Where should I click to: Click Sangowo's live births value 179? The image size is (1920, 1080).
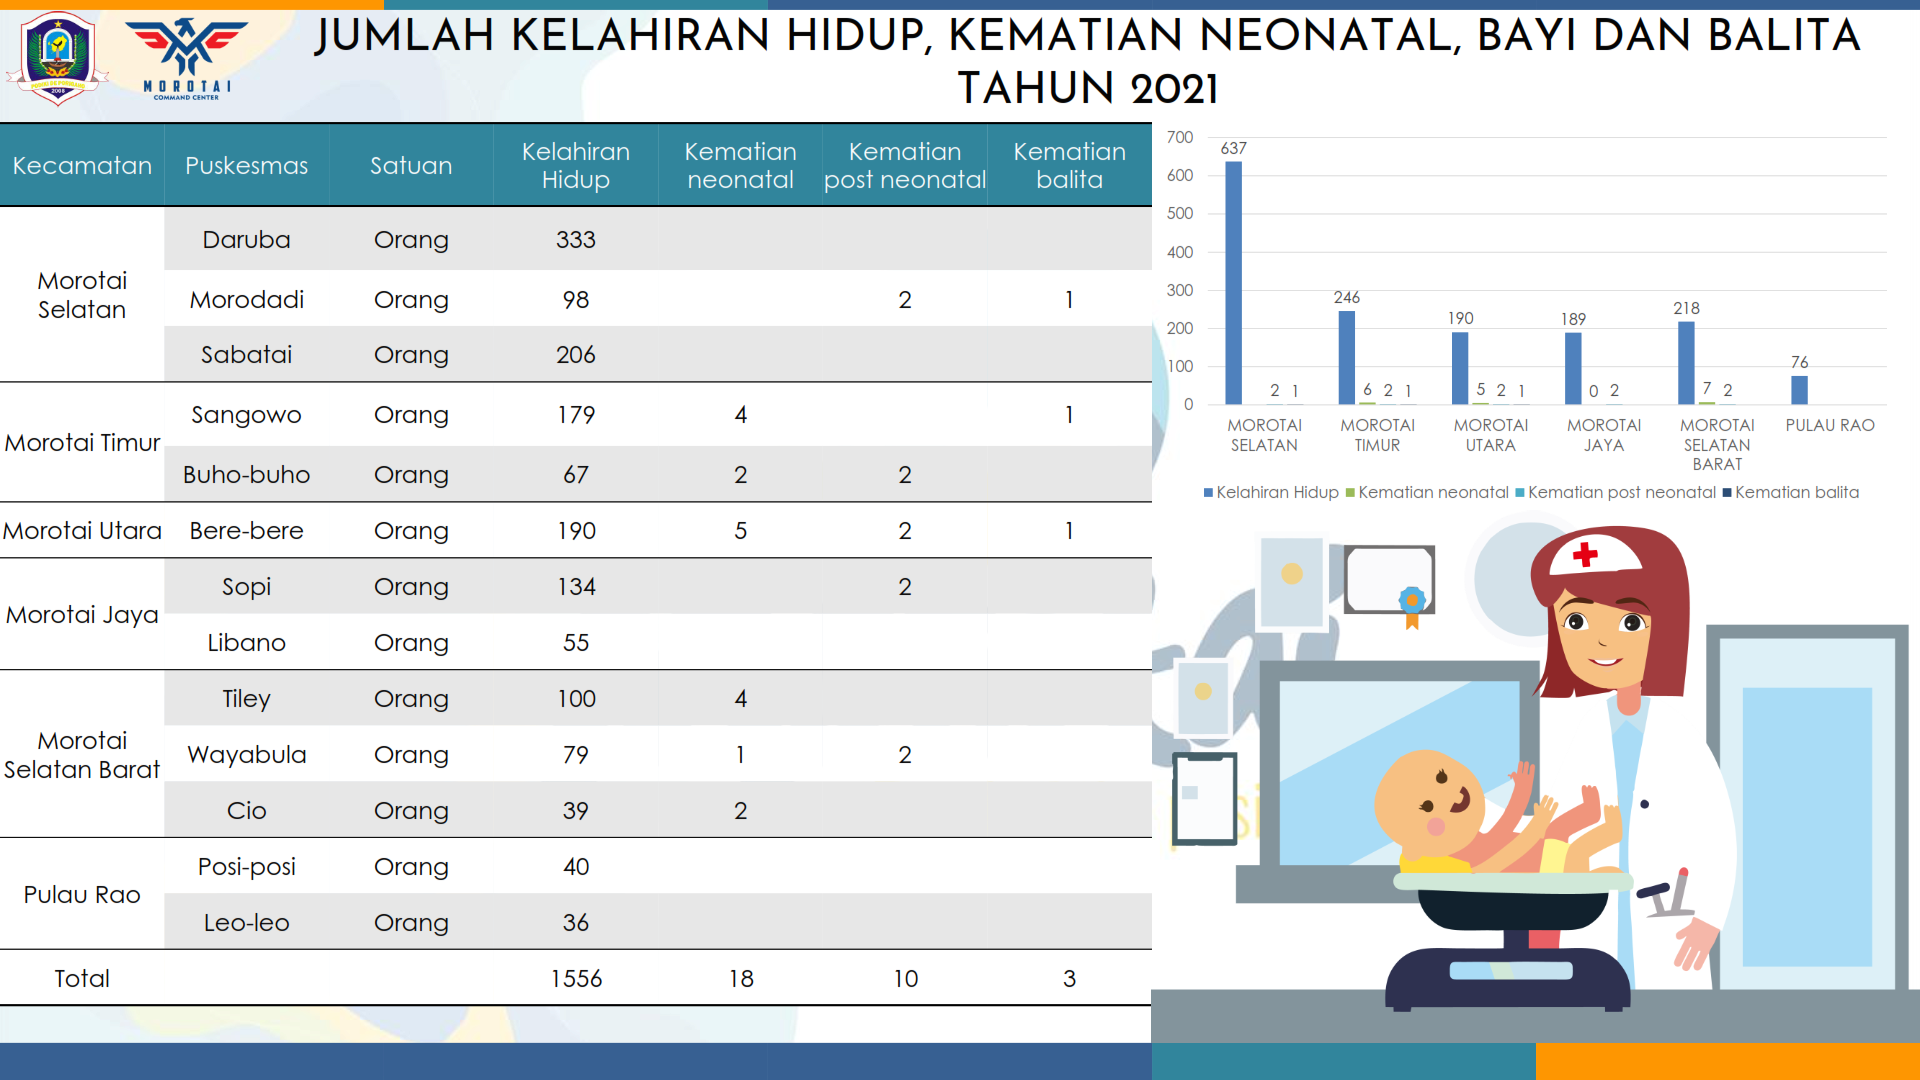pos(576,414)
